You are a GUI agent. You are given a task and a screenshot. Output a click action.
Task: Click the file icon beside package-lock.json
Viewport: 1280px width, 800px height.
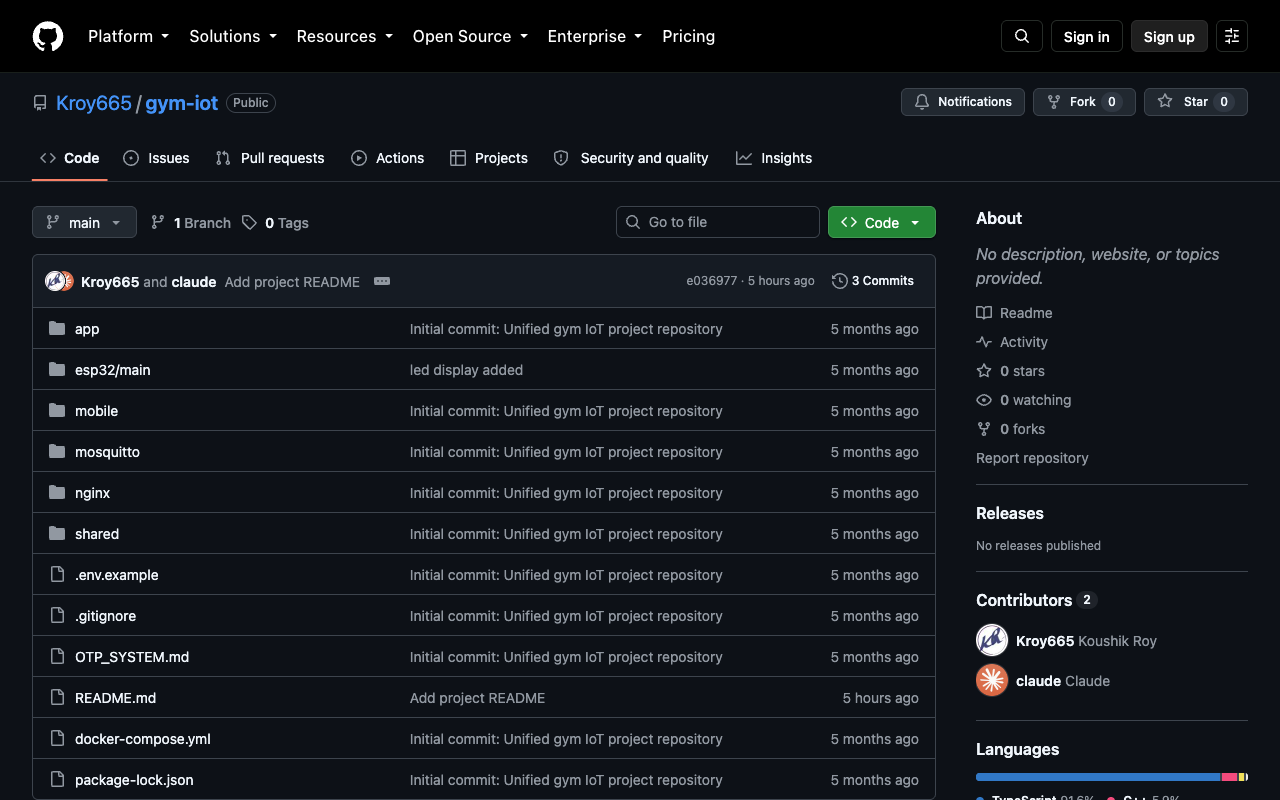[57, 780]
